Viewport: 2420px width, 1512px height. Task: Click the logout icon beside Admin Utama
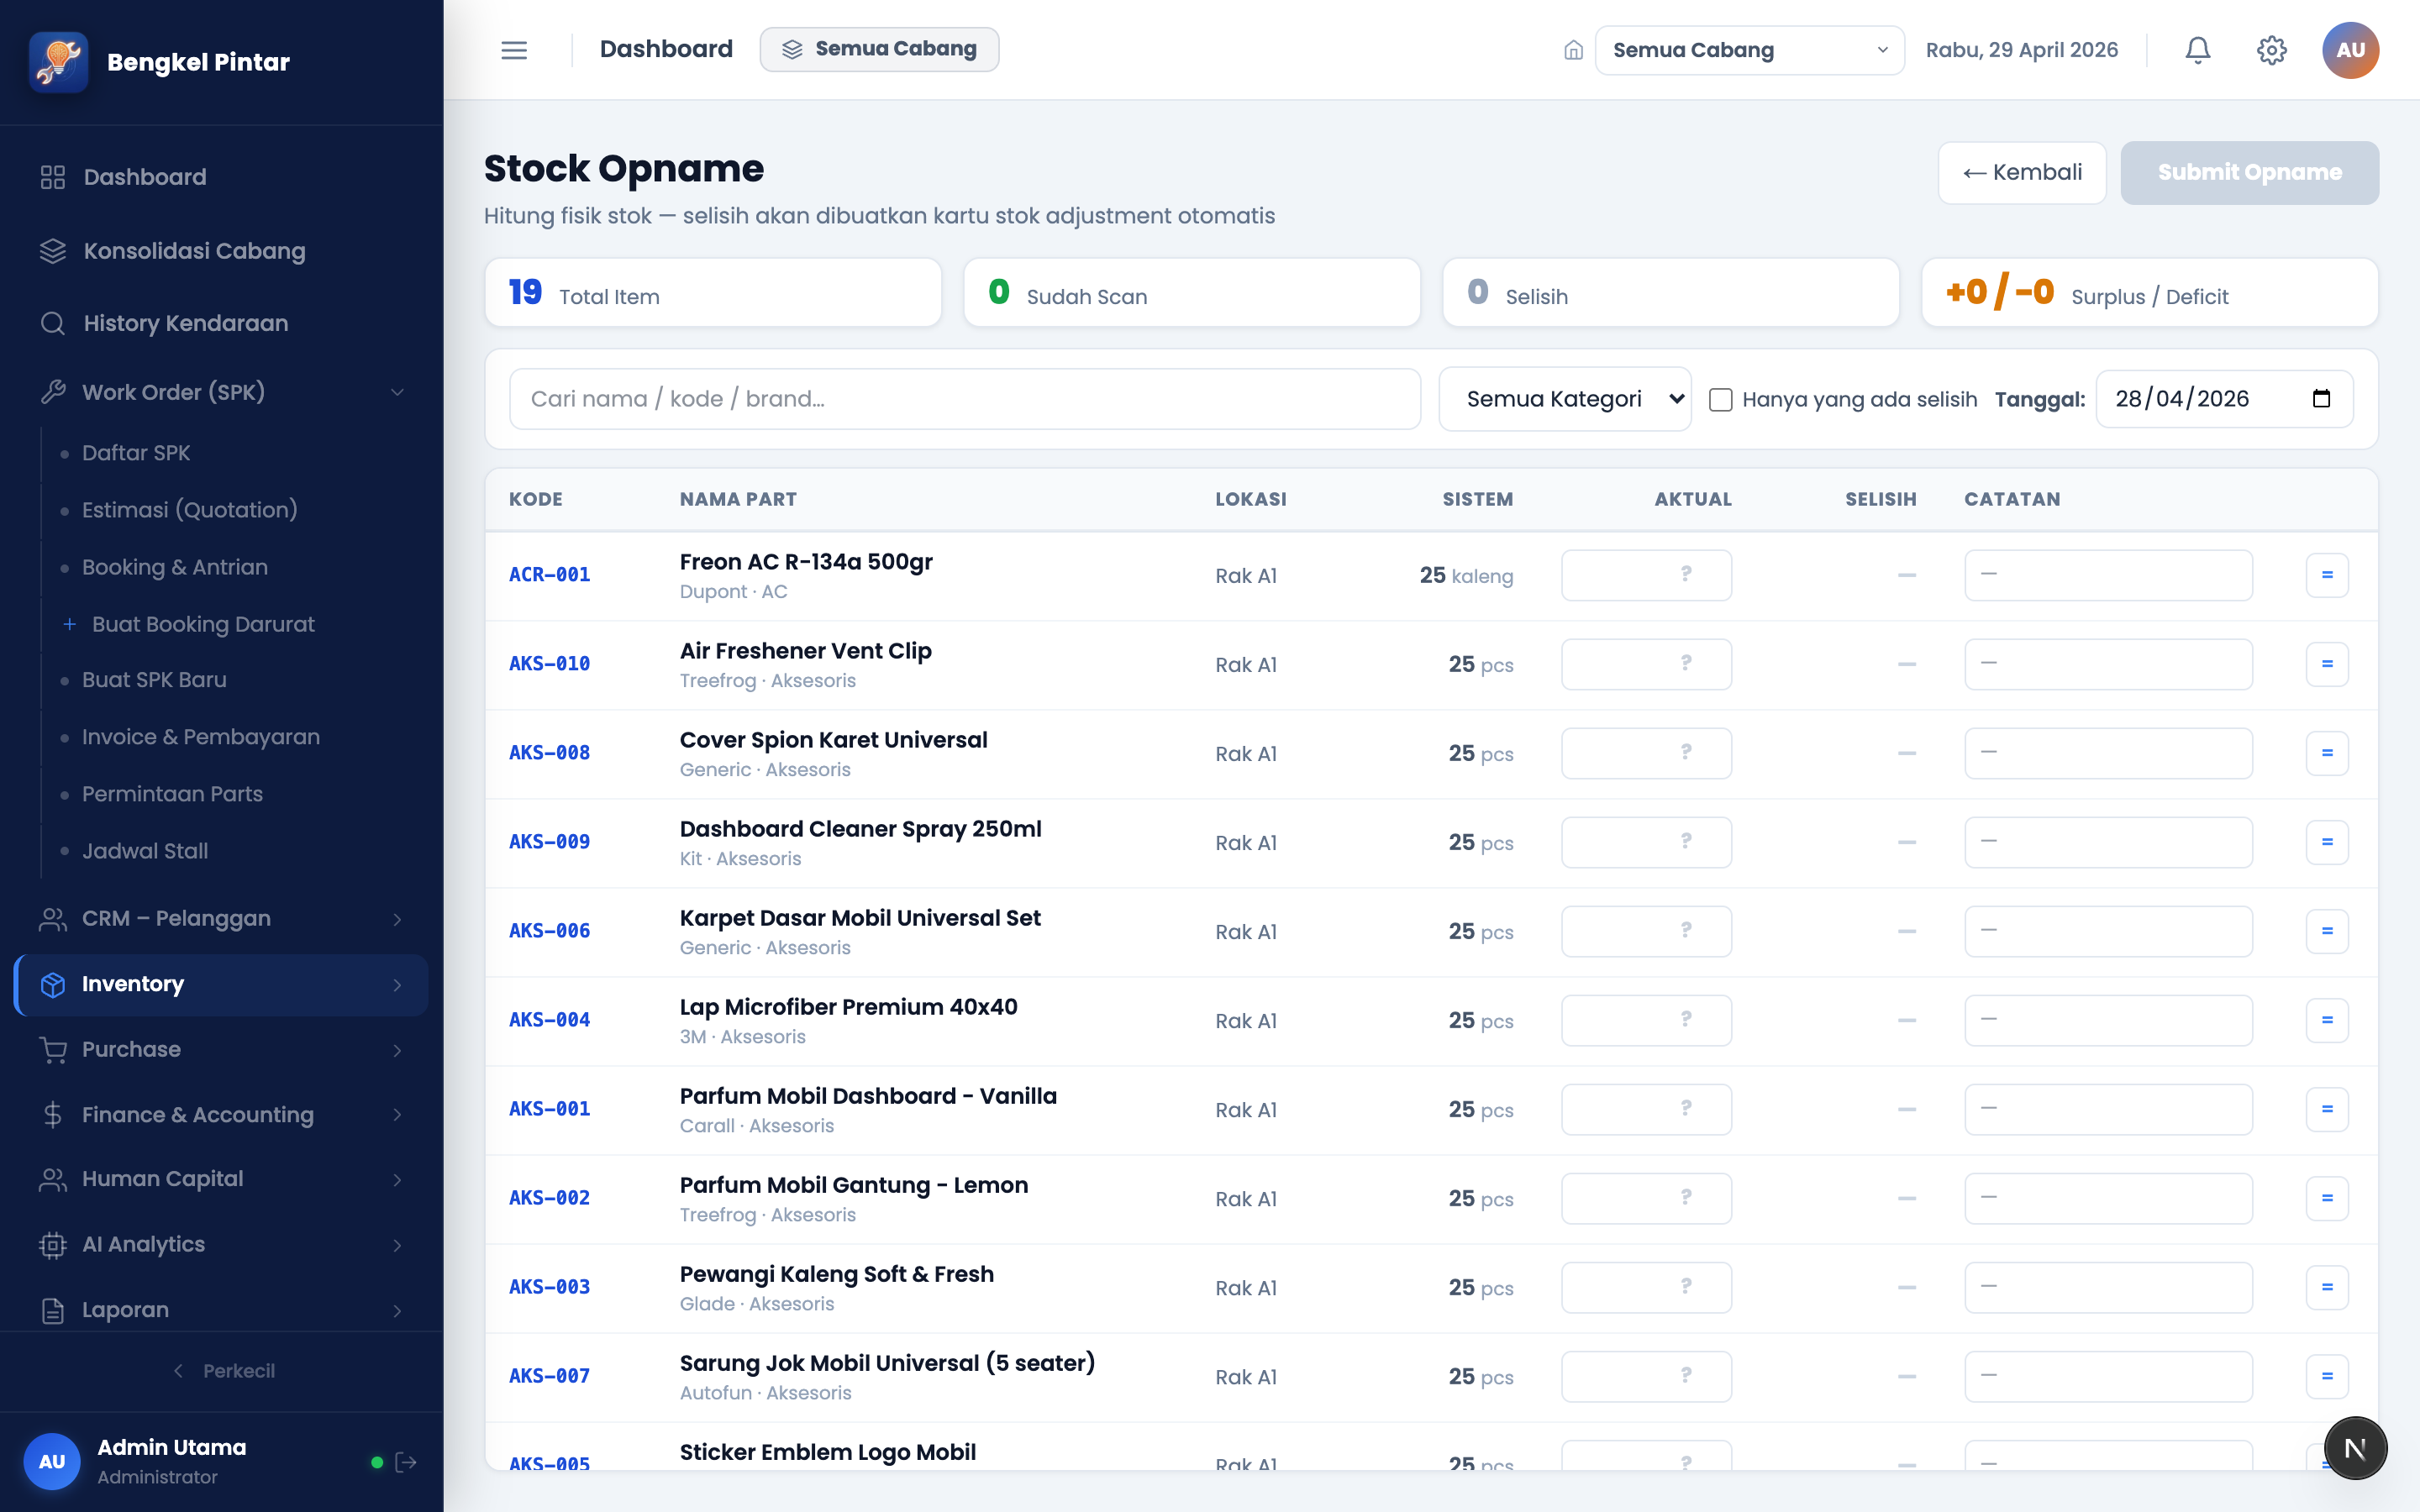(x=406, y=1462)
